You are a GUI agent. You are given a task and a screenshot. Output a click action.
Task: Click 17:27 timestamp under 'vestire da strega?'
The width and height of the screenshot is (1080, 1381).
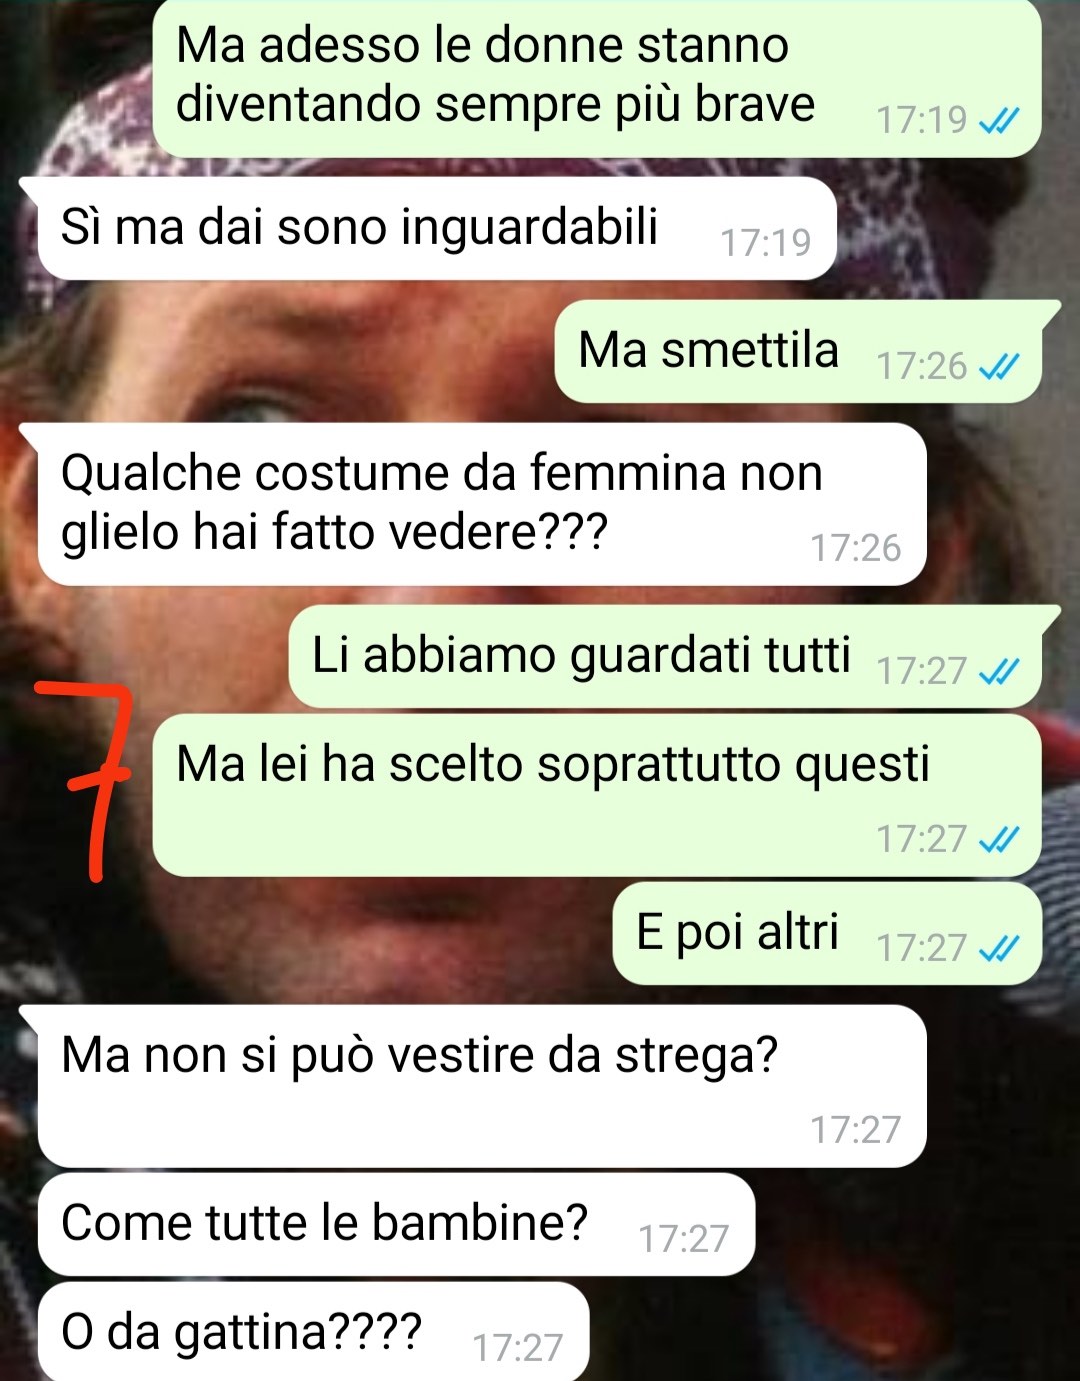(x=856, y=1131)
